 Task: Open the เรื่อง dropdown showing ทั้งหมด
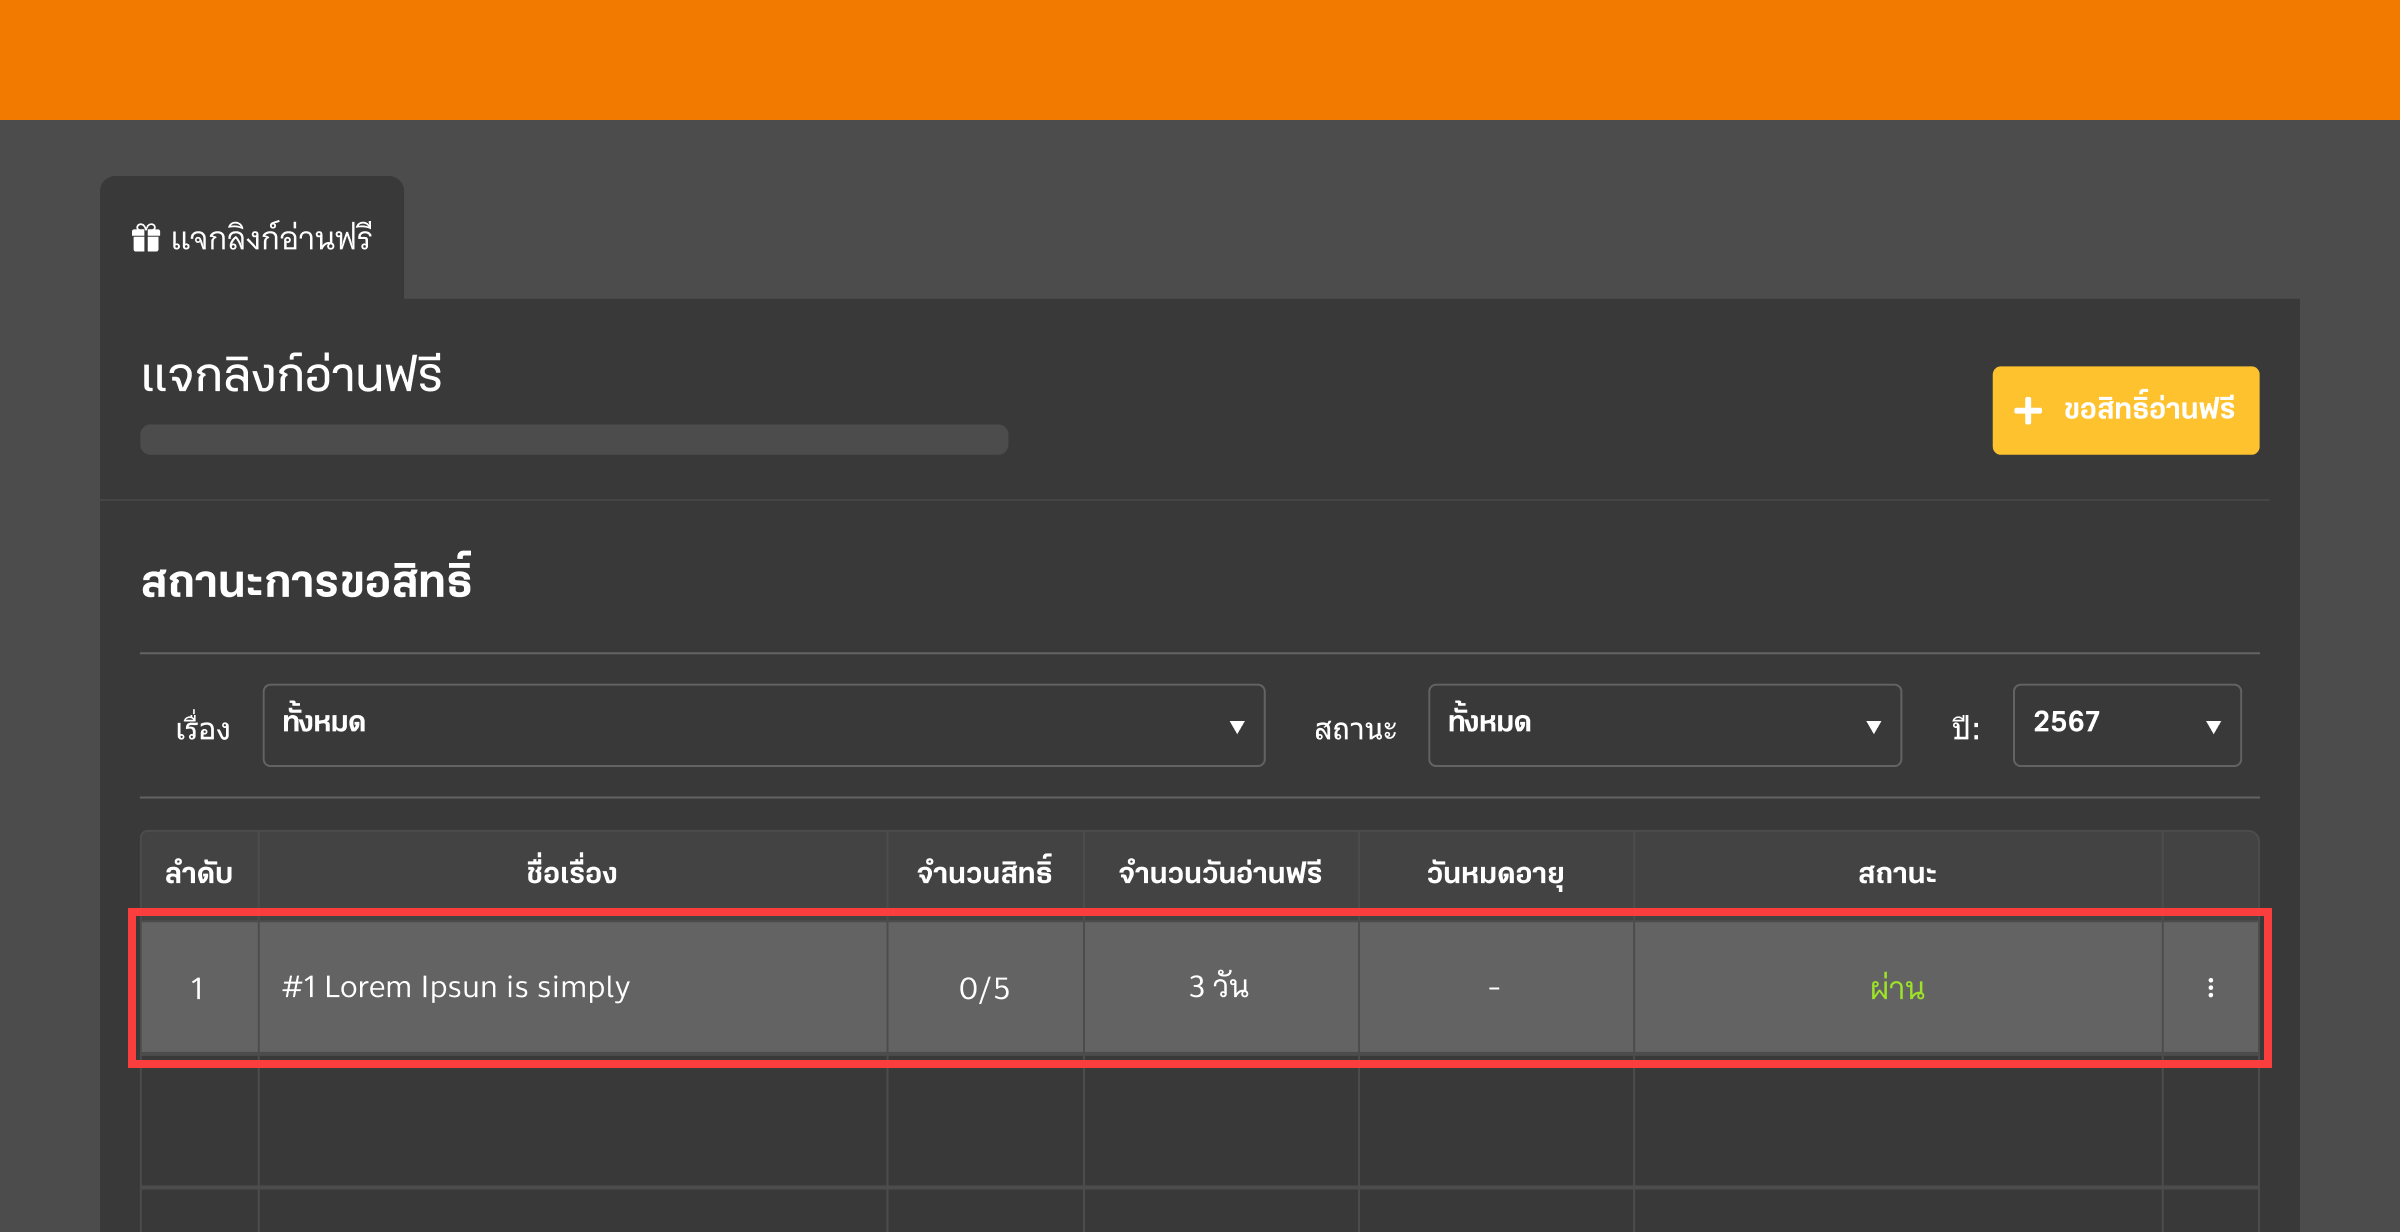coord(764,725)
